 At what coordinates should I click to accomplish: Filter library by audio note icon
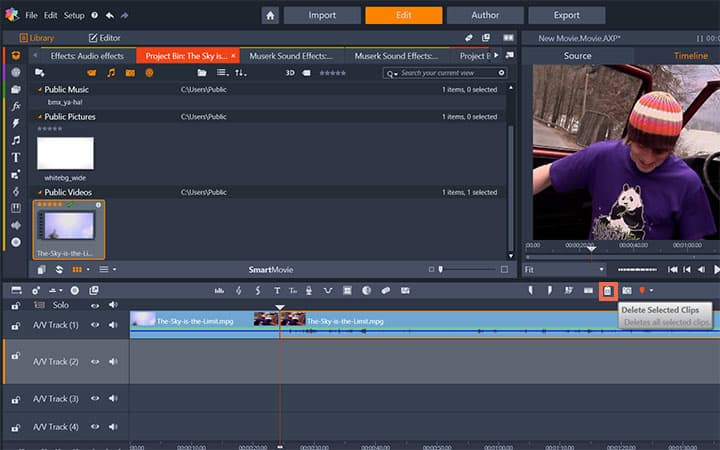(x=111, y=73)
